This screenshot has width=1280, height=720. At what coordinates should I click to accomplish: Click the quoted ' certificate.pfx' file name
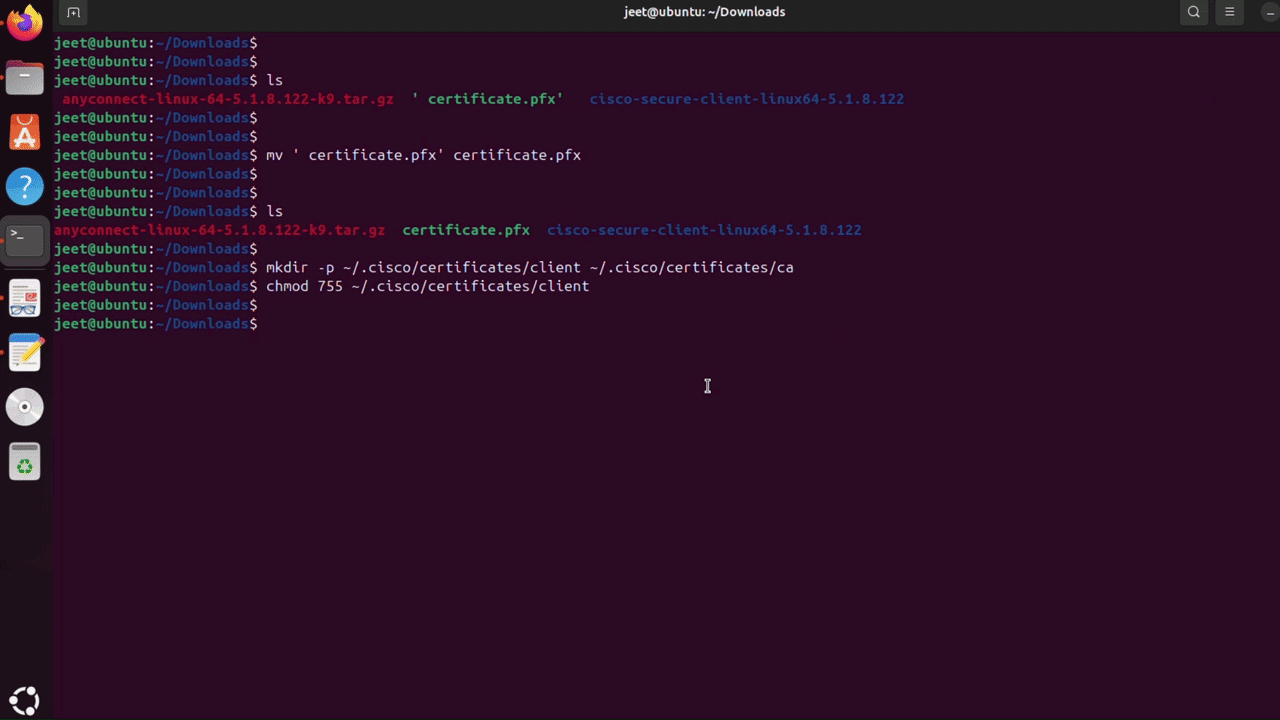[488, 99]
